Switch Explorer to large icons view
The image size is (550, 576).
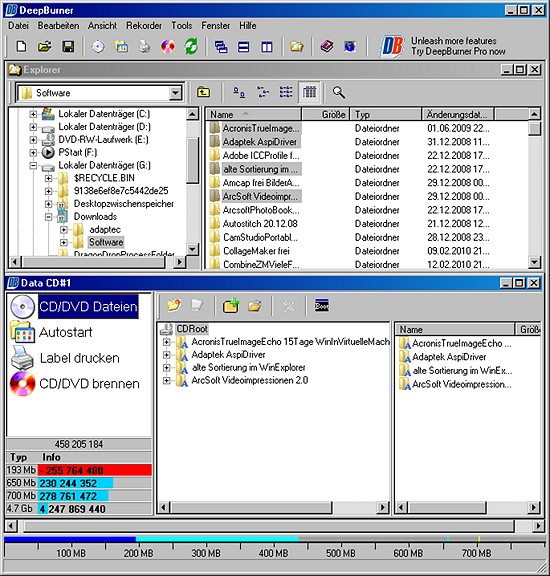(x=240, y=92)
